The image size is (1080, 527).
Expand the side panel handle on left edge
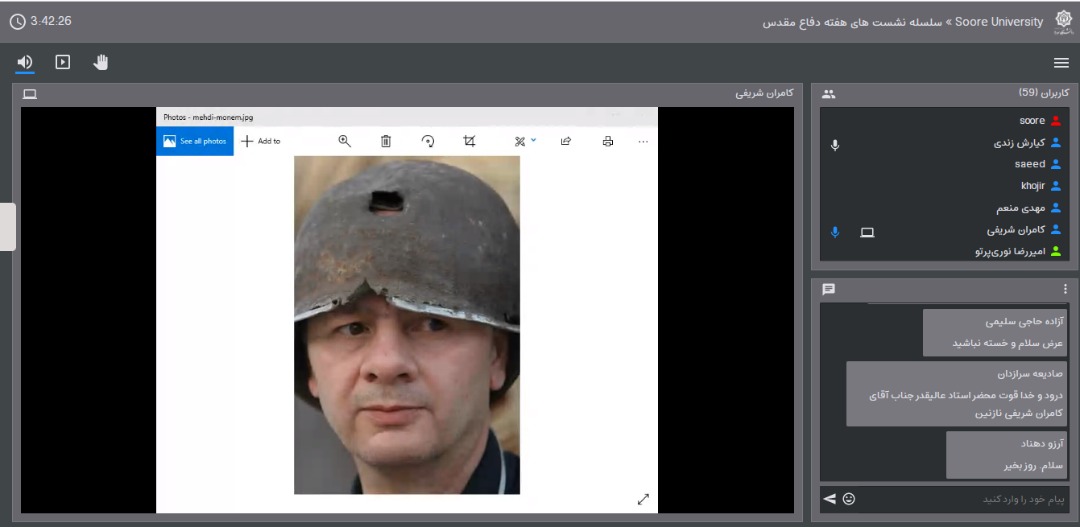click(8, 227)
